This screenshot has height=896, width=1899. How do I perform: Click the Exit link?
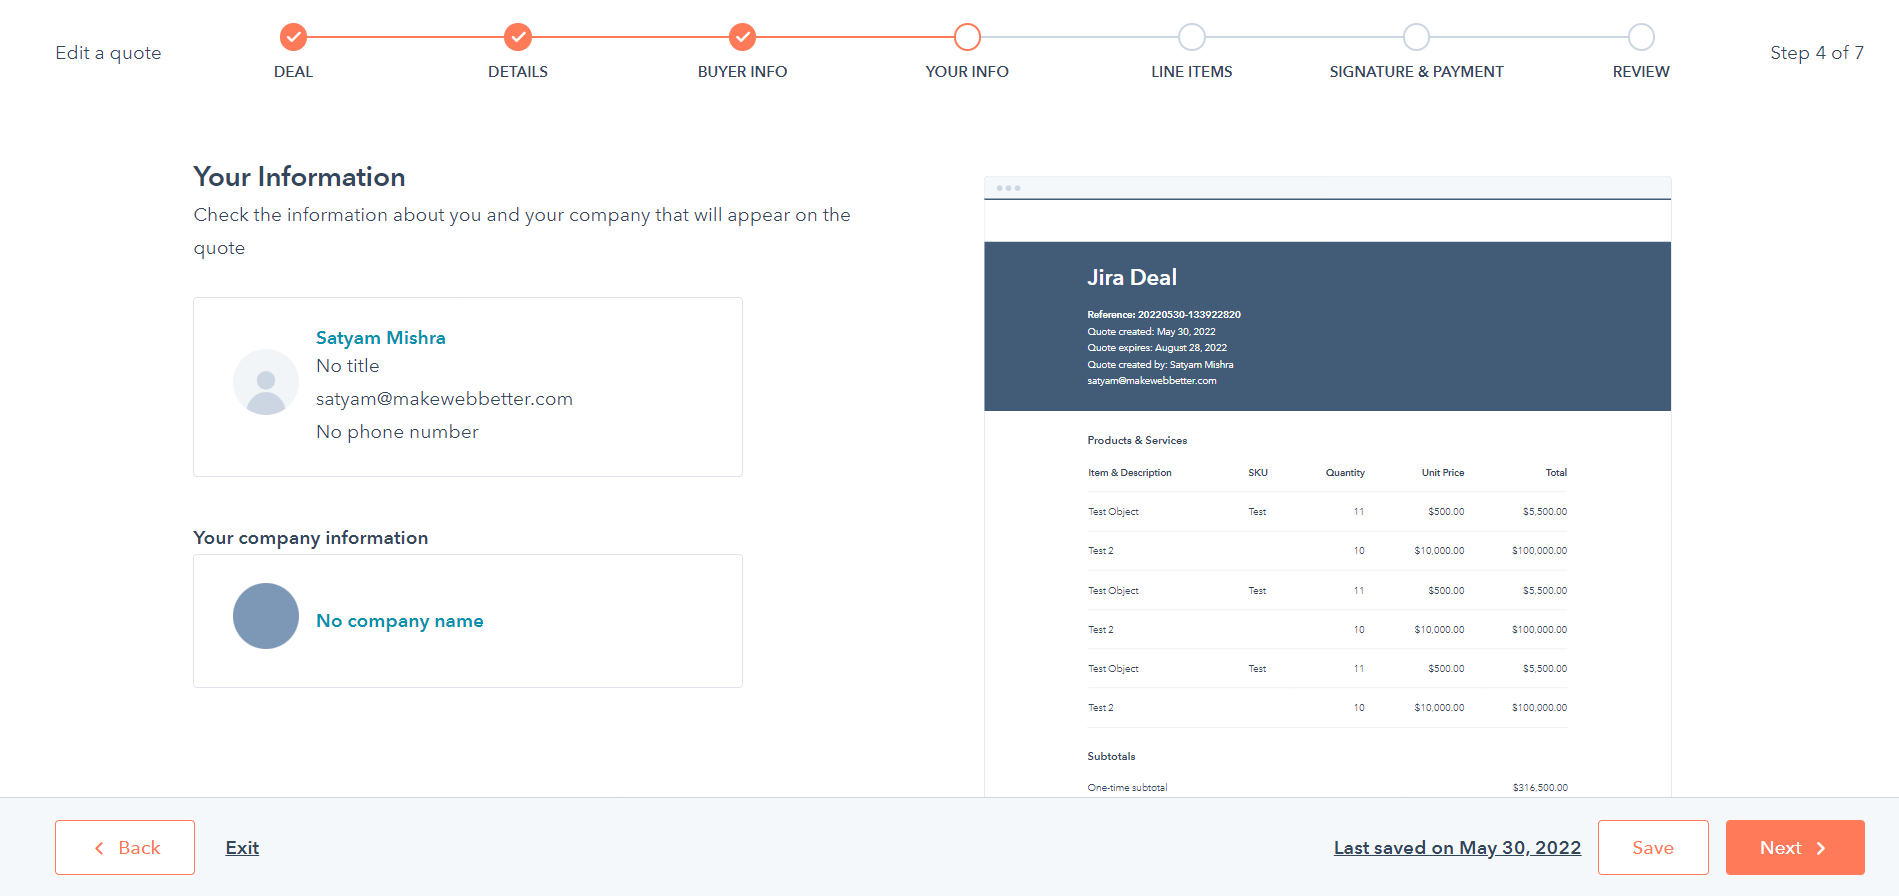coord(242,848)
